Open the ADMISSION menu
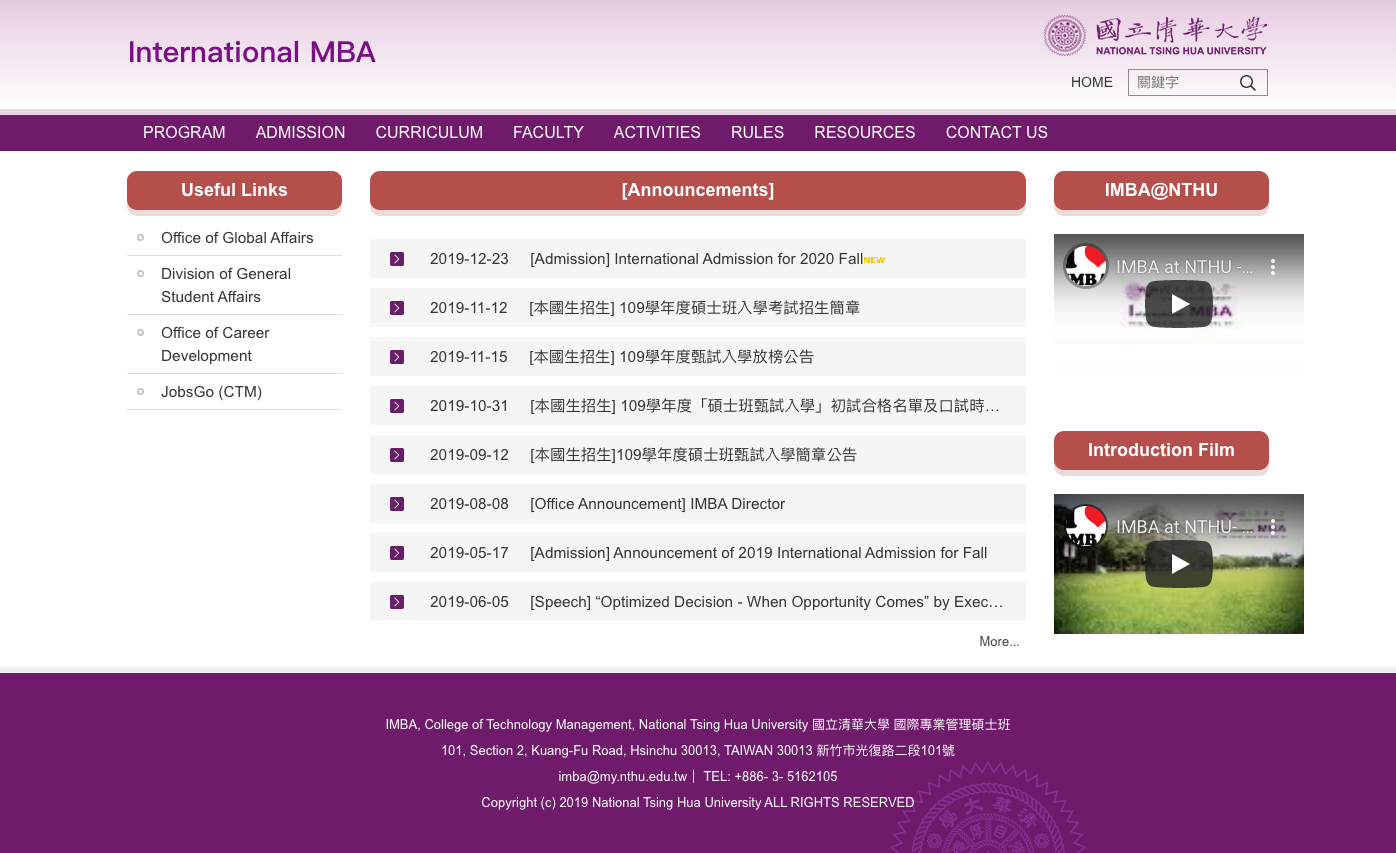1396x853 pixels. [x=300, y=132]
